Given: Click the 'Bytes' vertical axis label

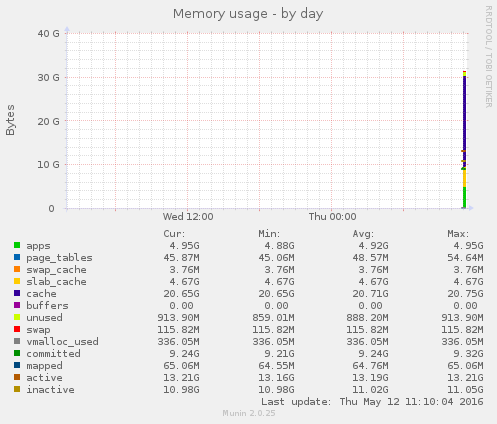Looking at the screenshot, I should [11, 120].
